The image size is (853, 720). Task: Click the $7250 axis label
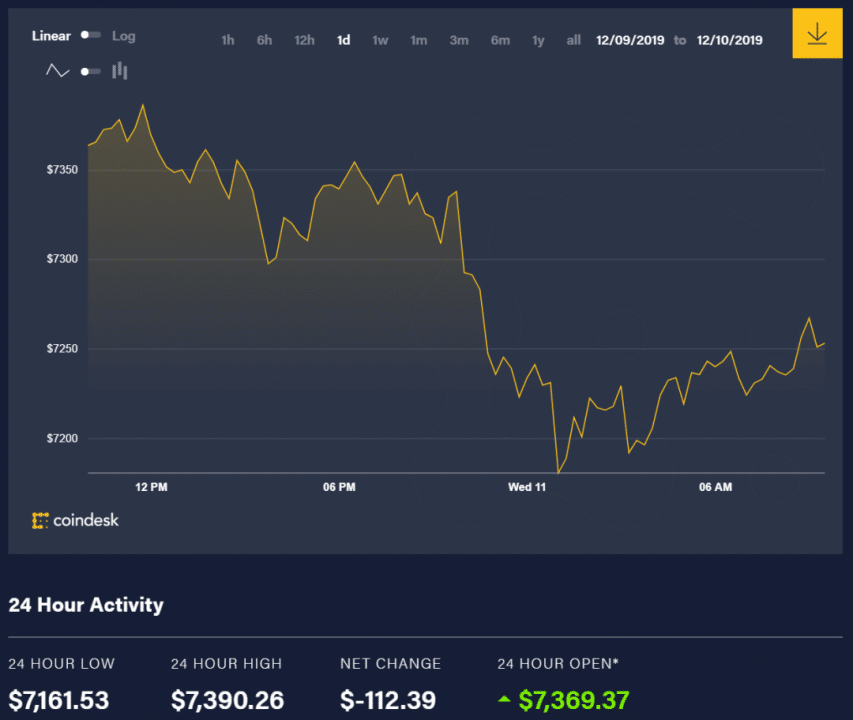point(62,349)
